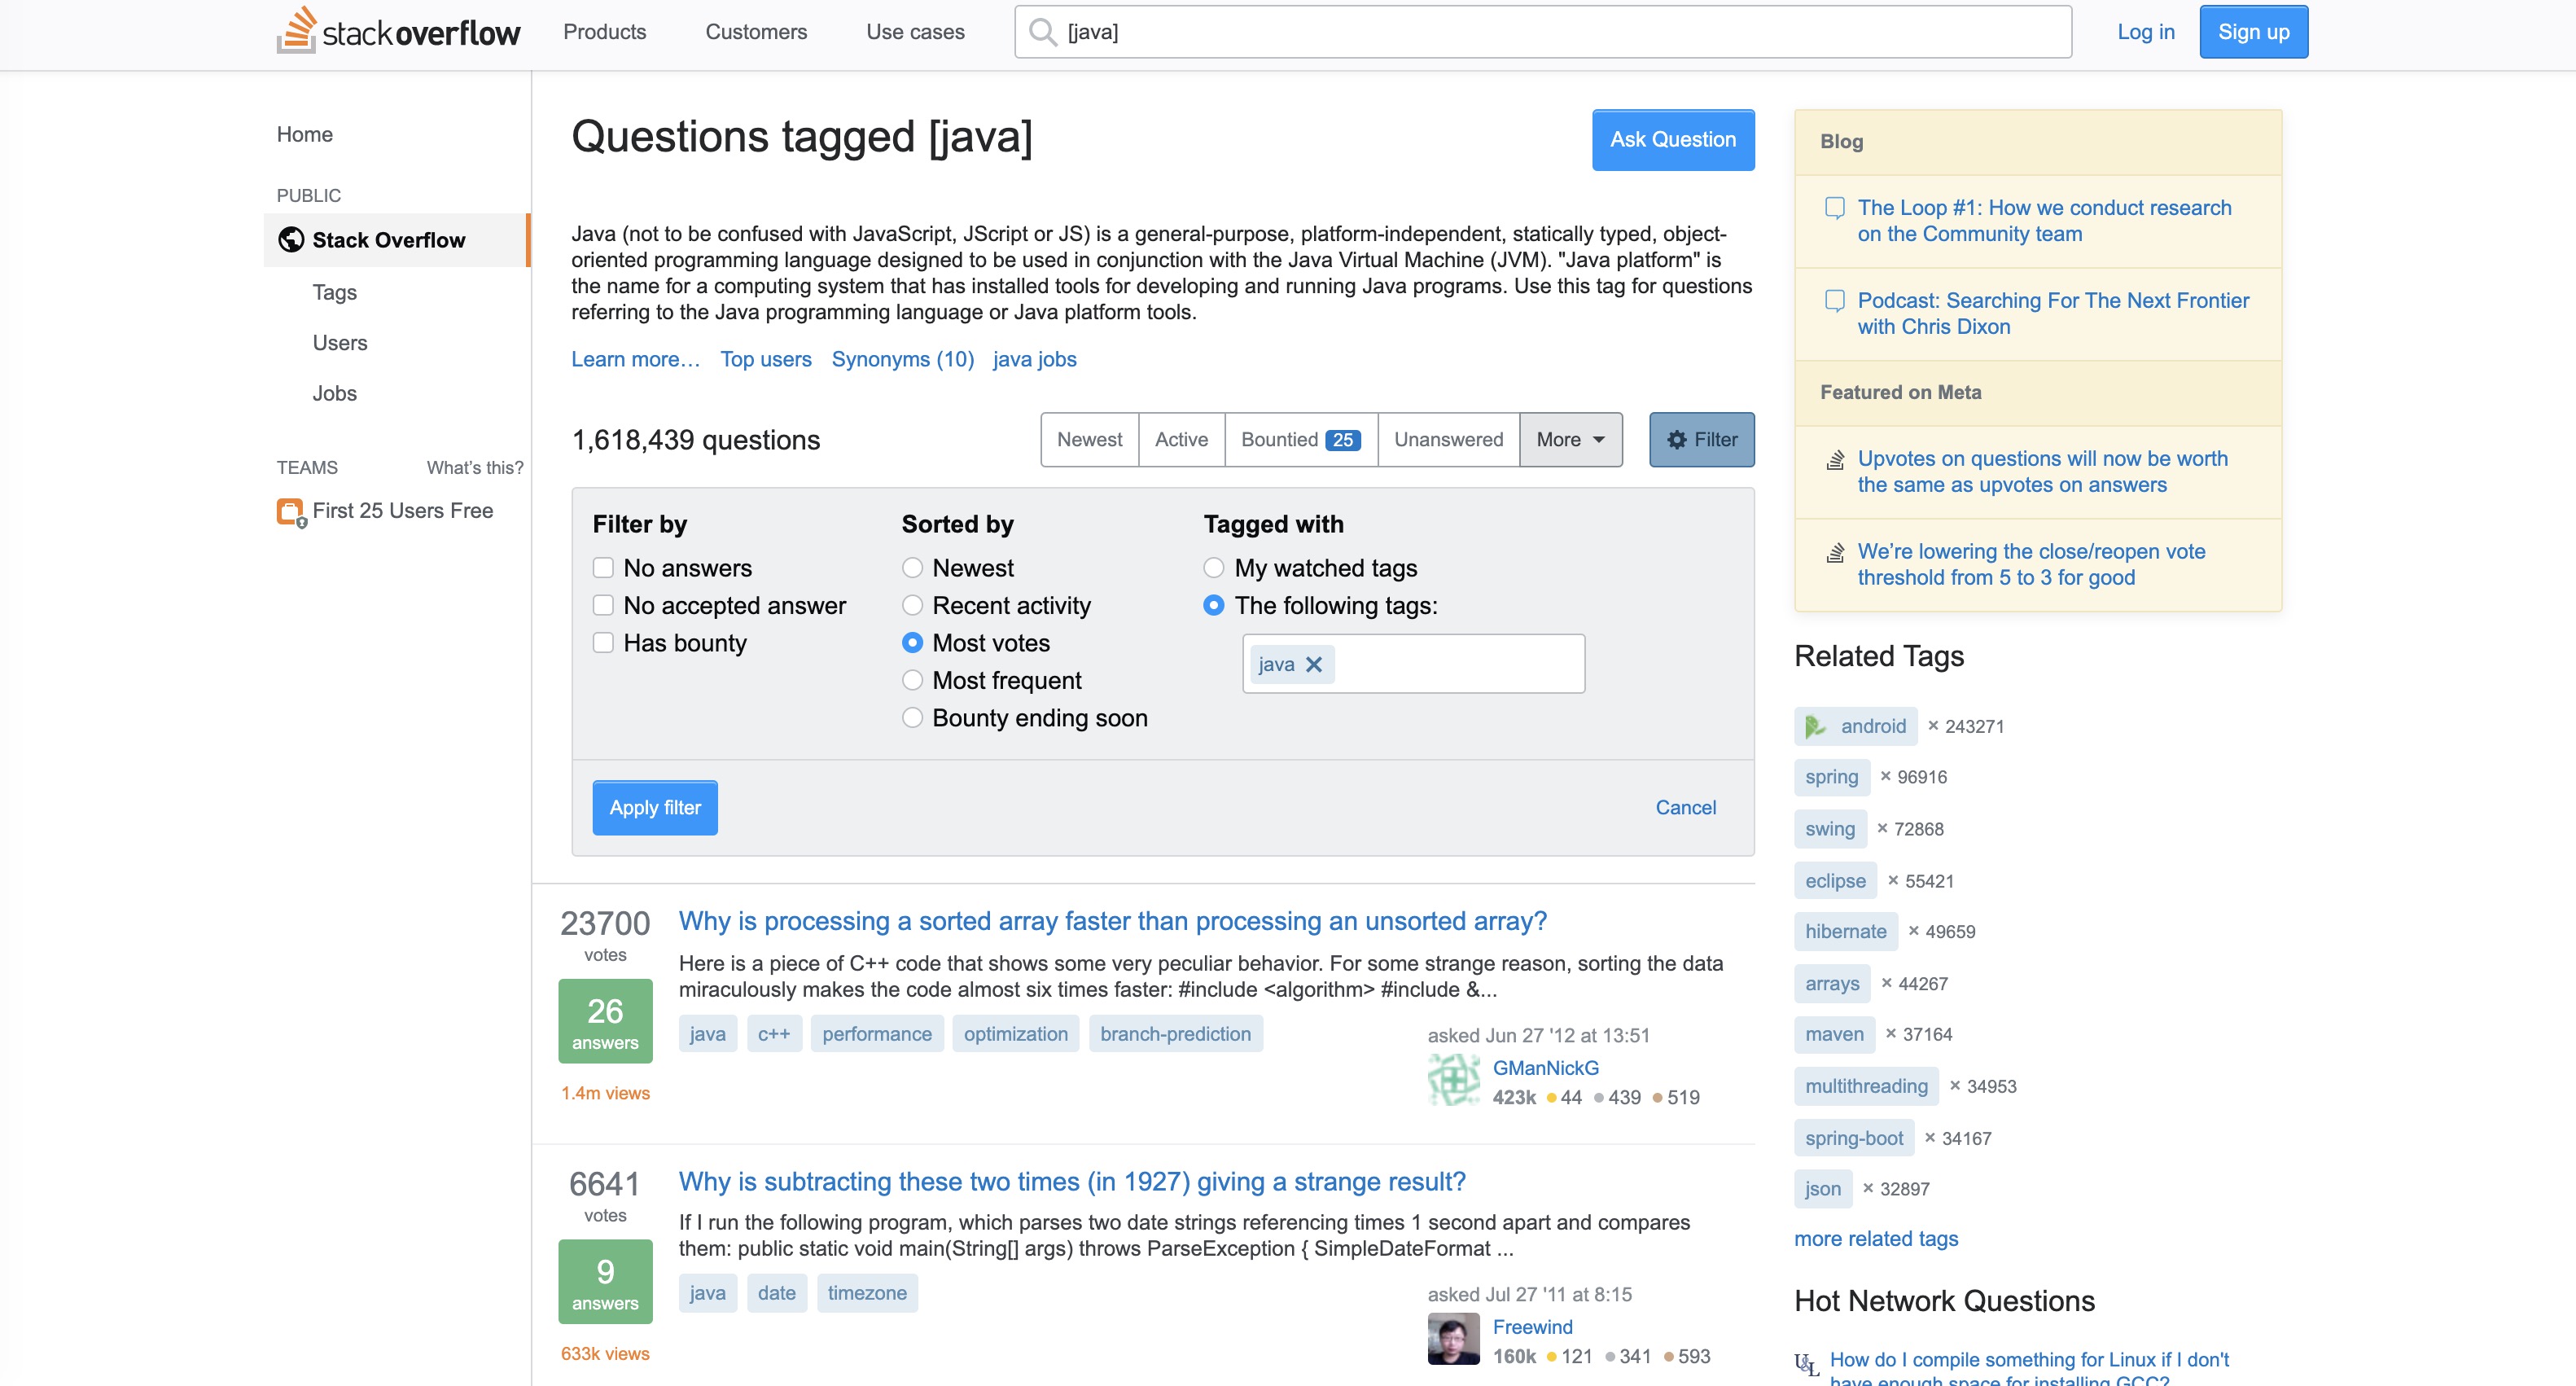Click the Stack Overflow logo
The image size is (2576, 1386).
click(x=398, y=31)
